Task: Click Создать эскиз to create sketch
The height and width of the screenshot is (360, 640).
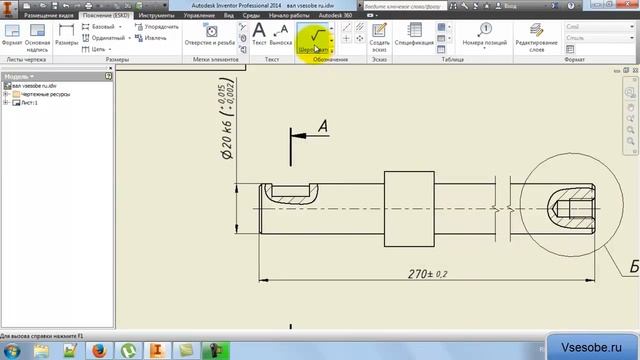Action: point(379,38)
